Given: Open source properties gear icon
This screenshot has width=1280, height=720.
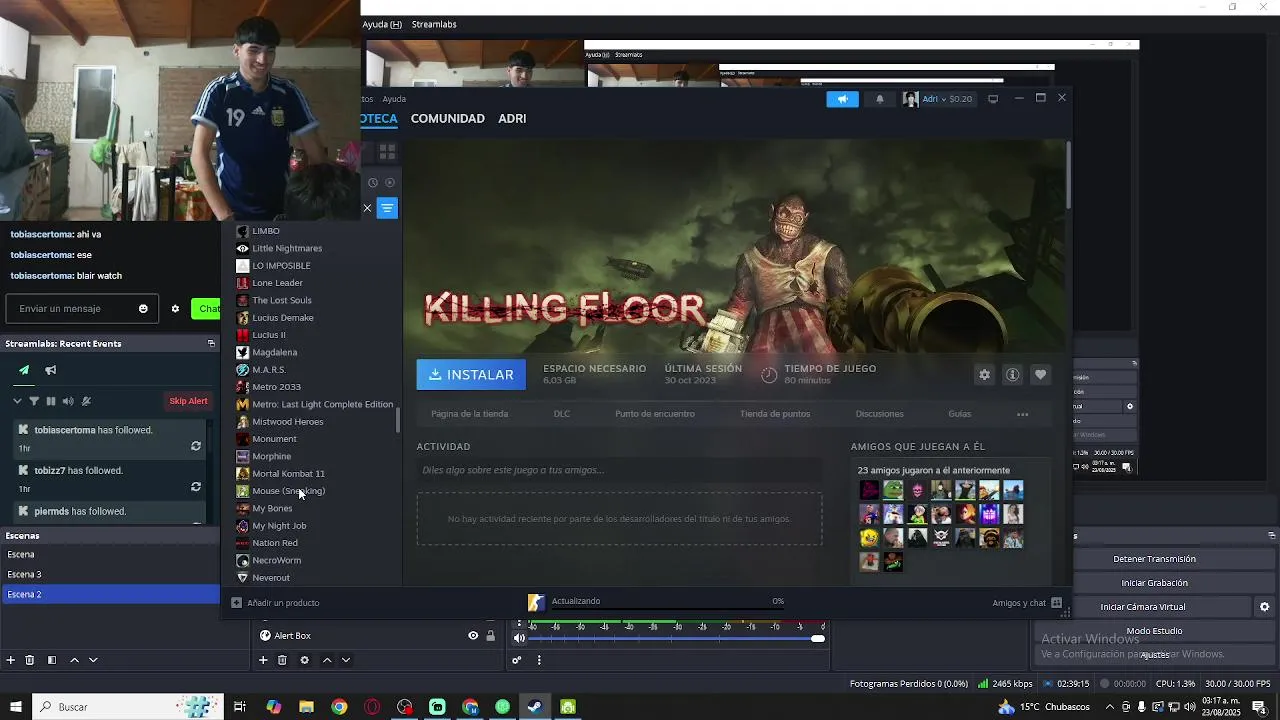Looking at the screenshot, I should 305,660.
